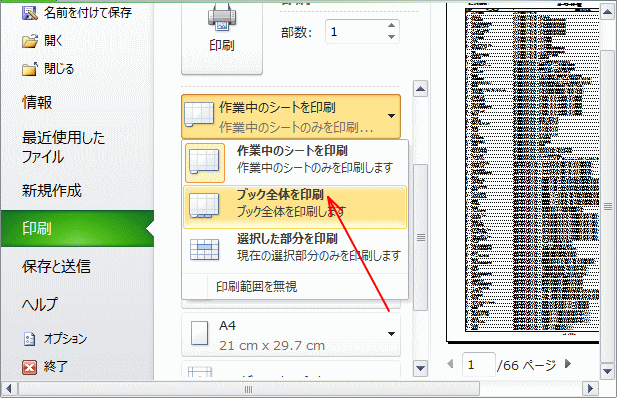The width and height of the screenshot is (617, 398).
Task: Click the print preview page thumbnail
Action: pos(524,174)
